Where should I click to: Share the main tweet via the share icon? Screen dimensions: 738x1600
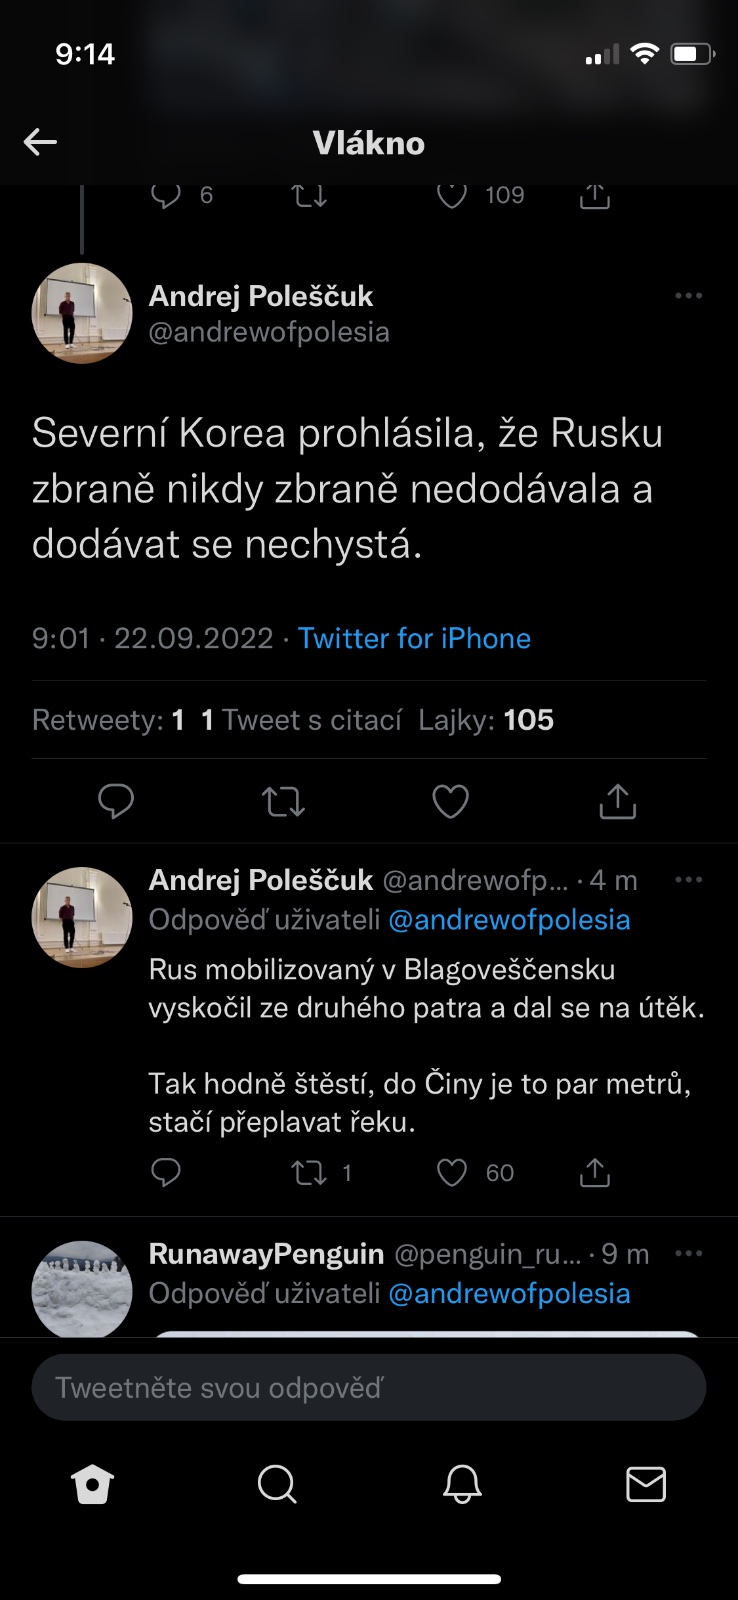(617, 801)
